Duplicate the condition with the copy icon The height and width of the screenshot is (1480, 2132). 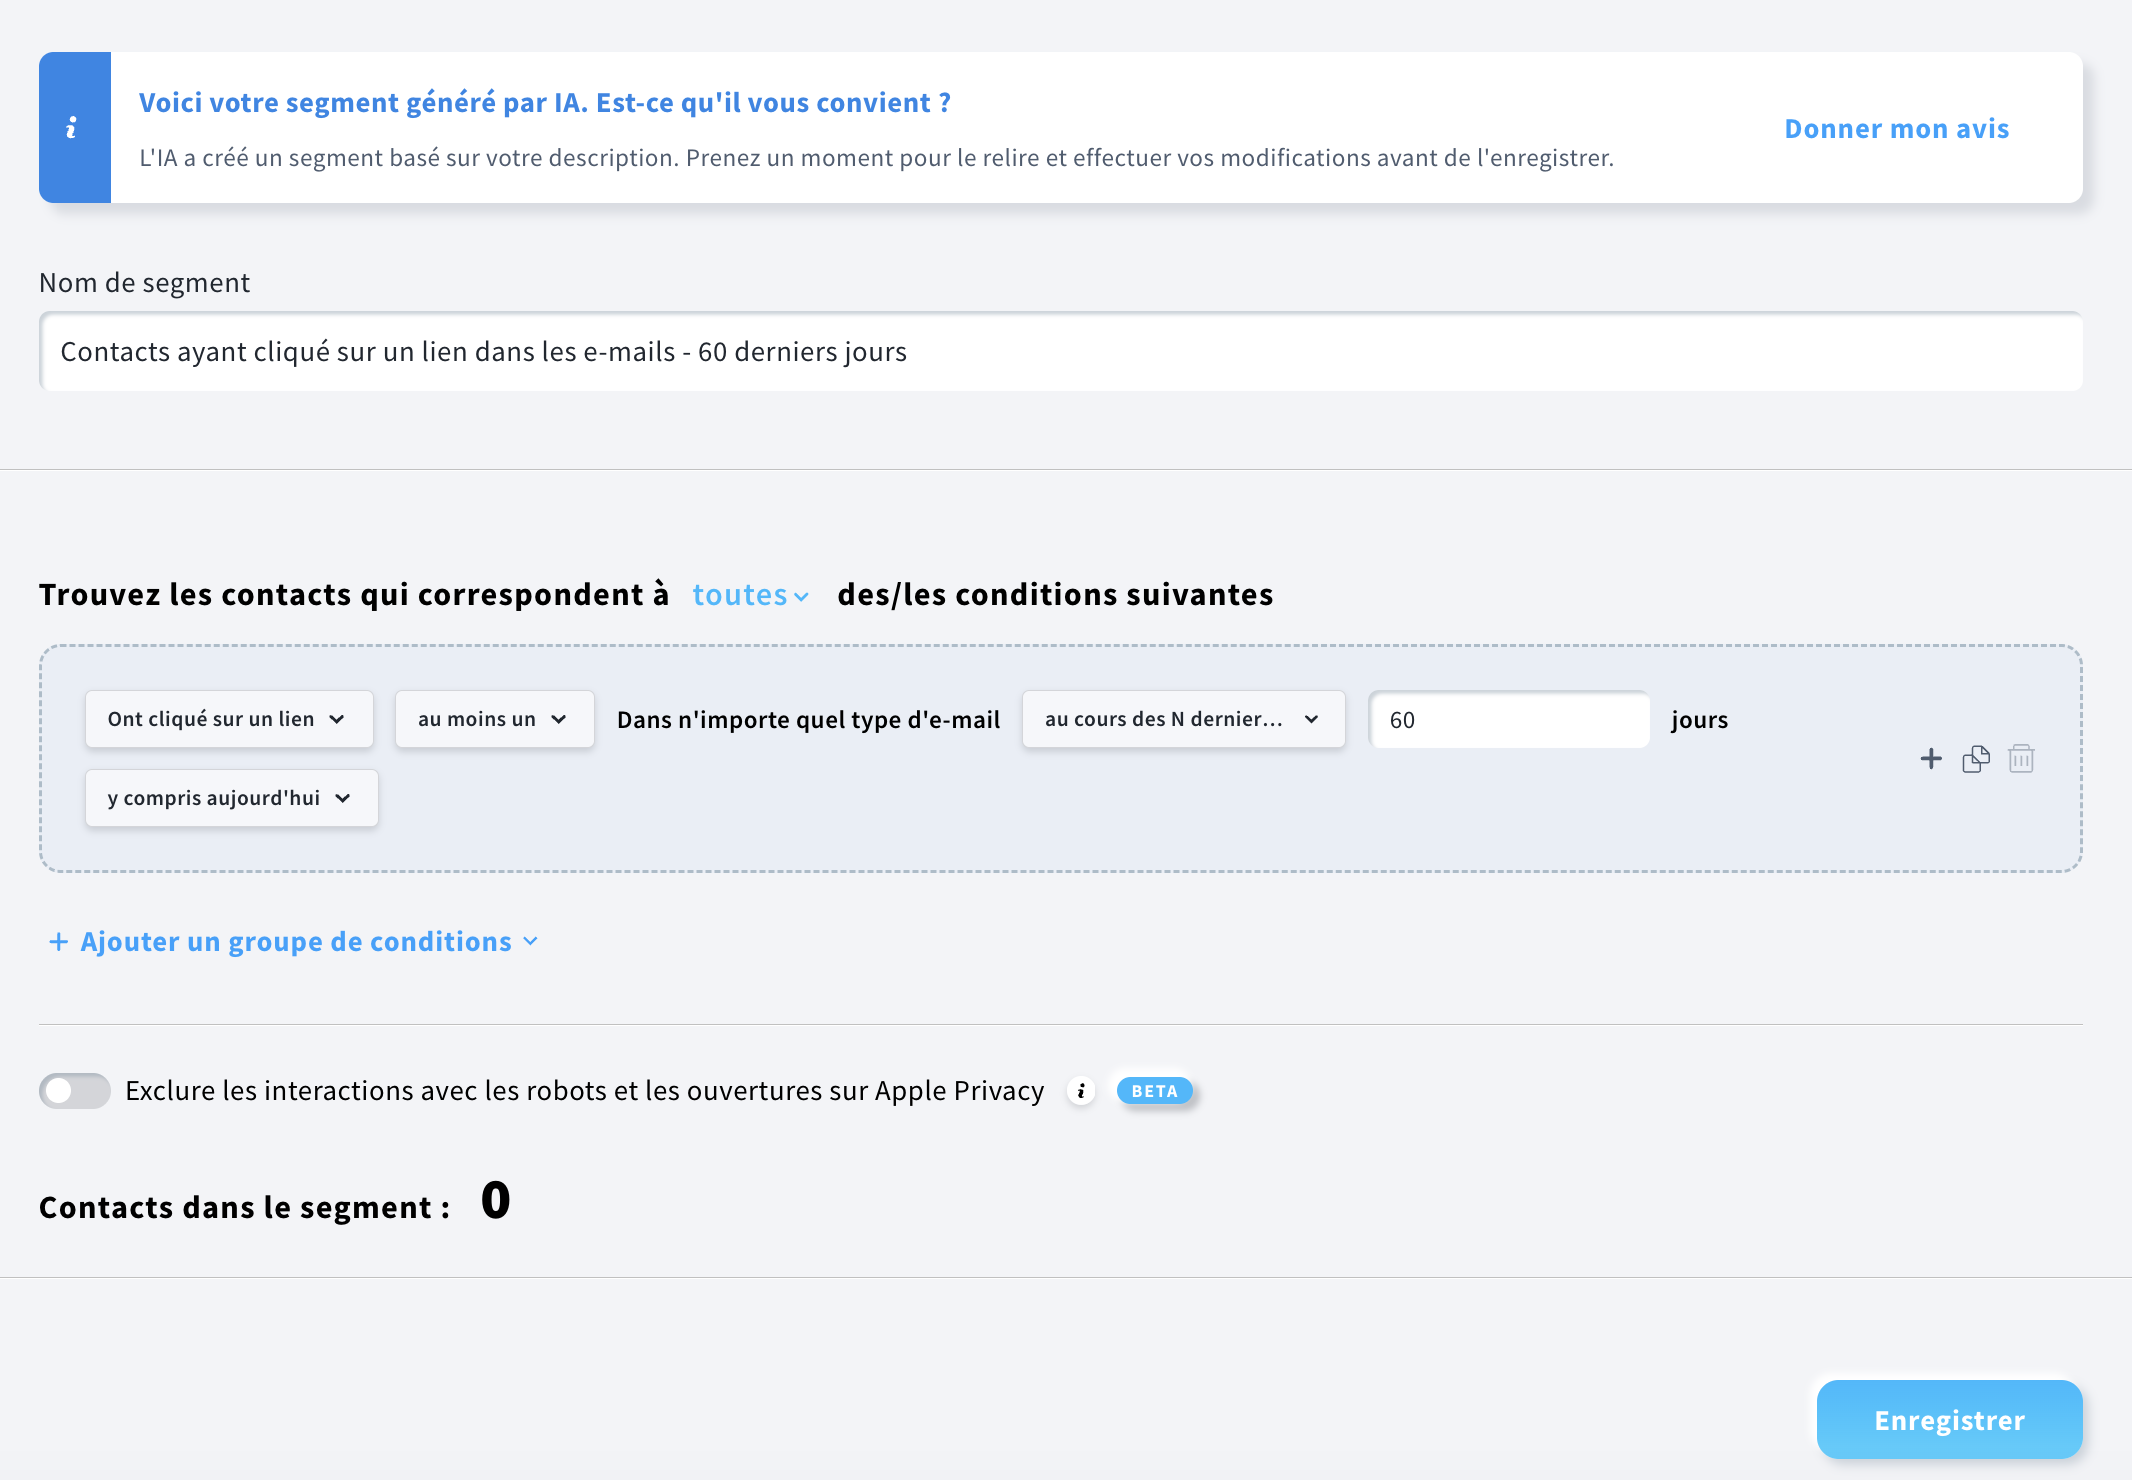[1976, 759]
